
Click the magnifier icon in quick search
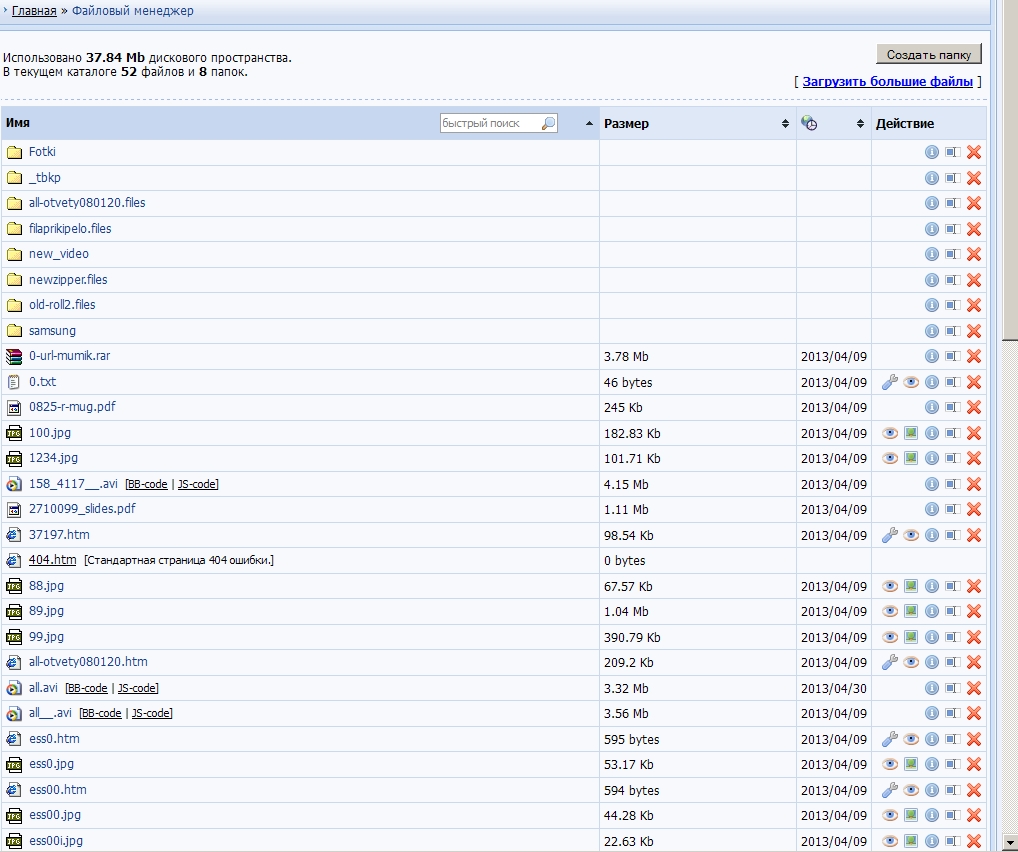[548, 124]
